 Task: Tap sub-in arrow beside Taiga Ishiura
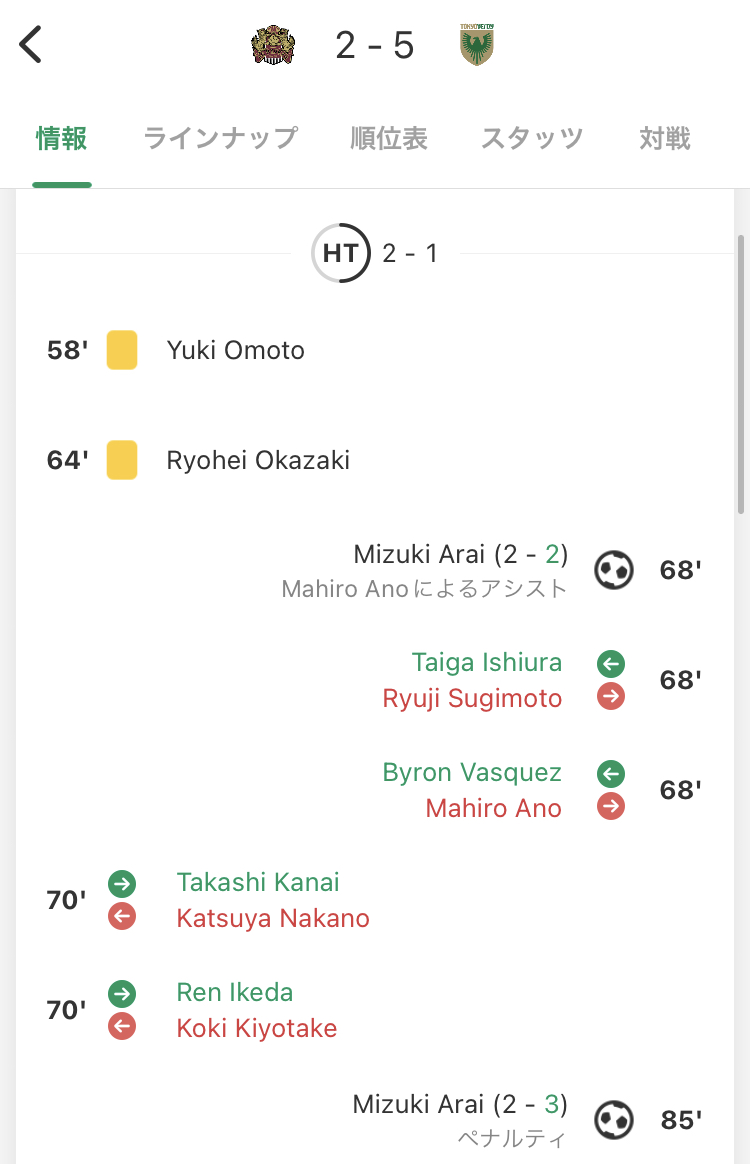[611, 663]
